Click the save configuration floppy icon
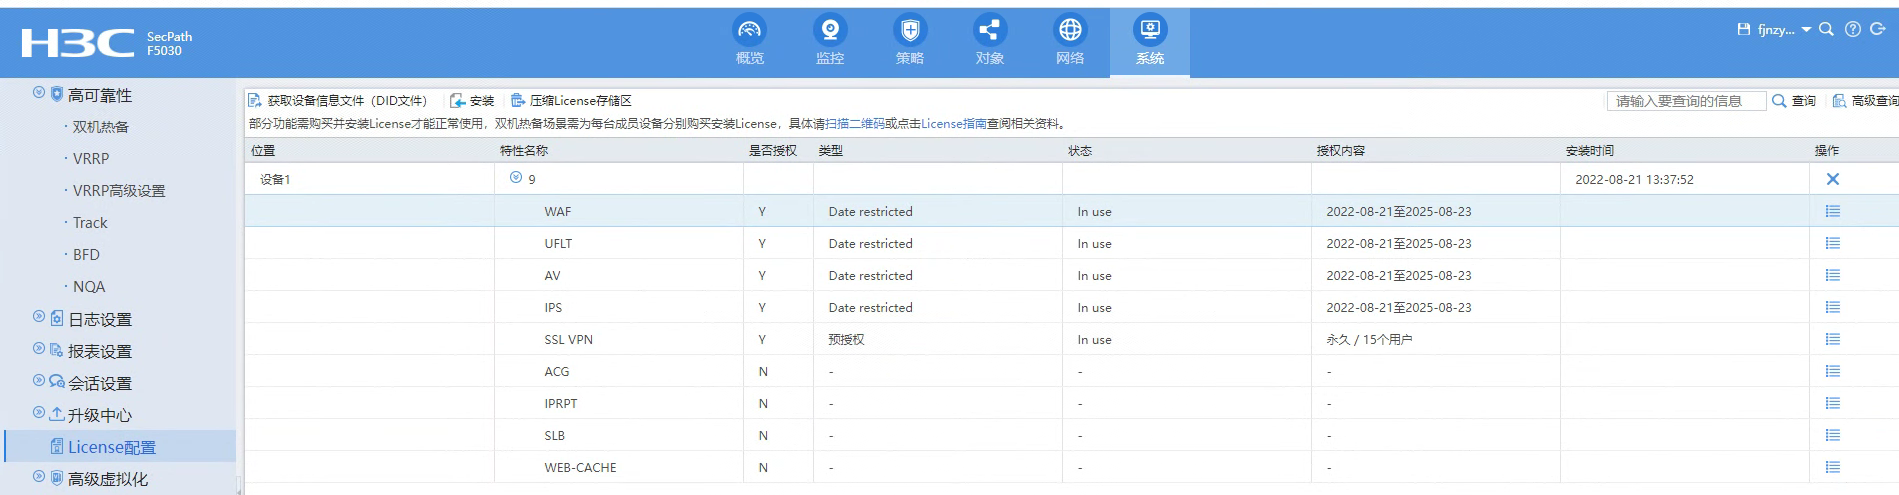1899x495 pixels. click(1744, 30)
